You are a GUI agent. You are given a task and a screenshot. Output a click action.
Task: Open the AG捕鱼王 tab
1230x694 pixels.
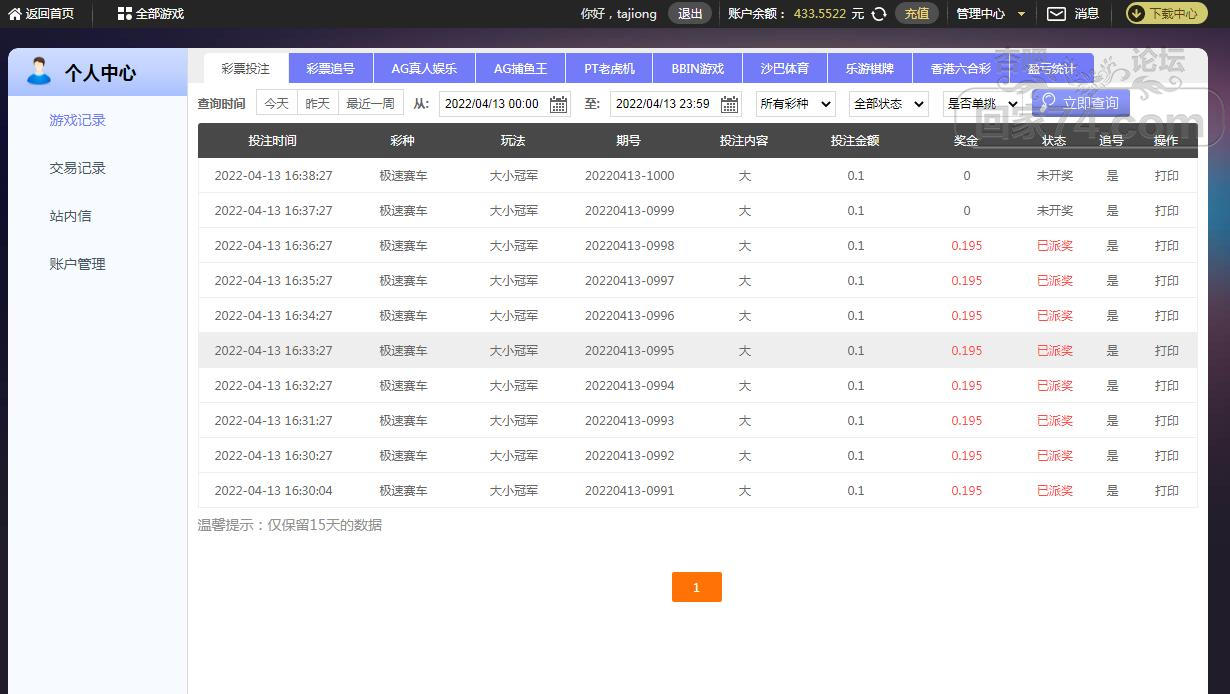click(x=521, y=69)
